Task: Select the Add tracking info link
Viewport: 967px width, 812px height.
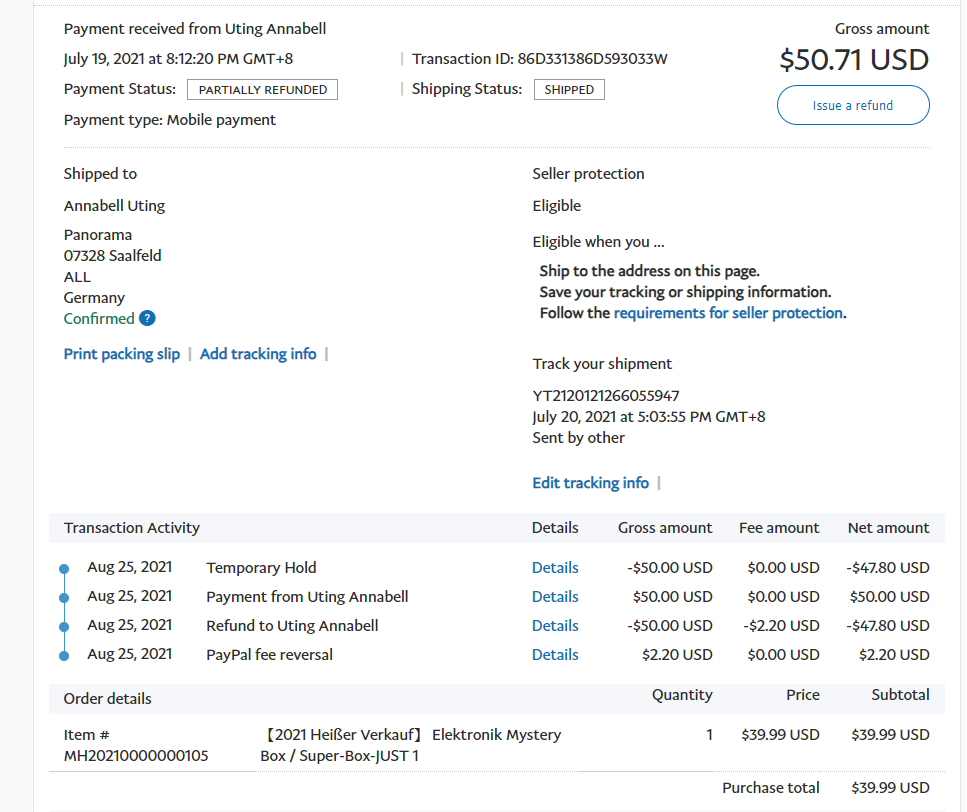Action: (x=258, y=354)
